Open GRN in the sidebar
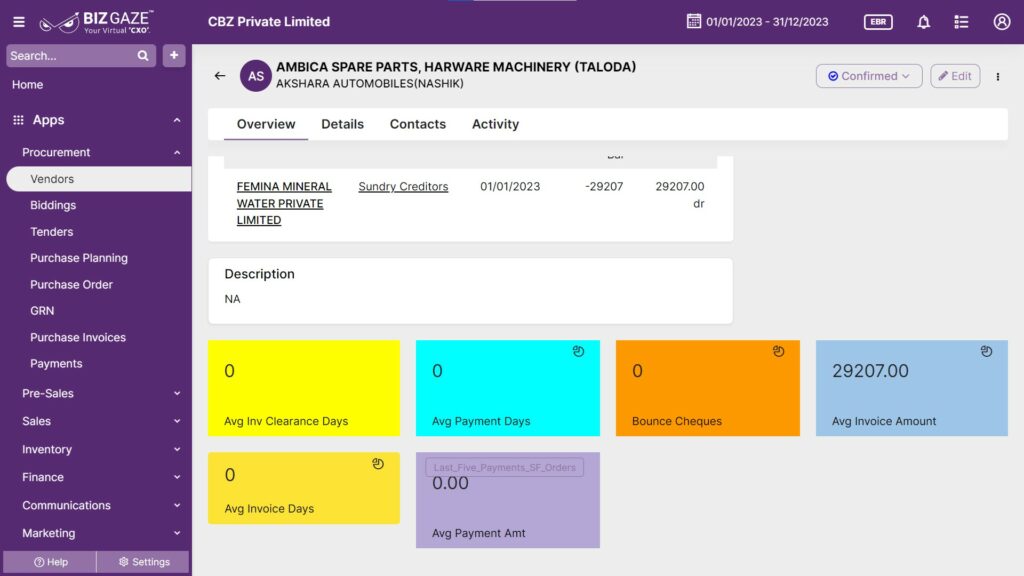Viewport: 1024px width, 576px height. coord(42,311)
